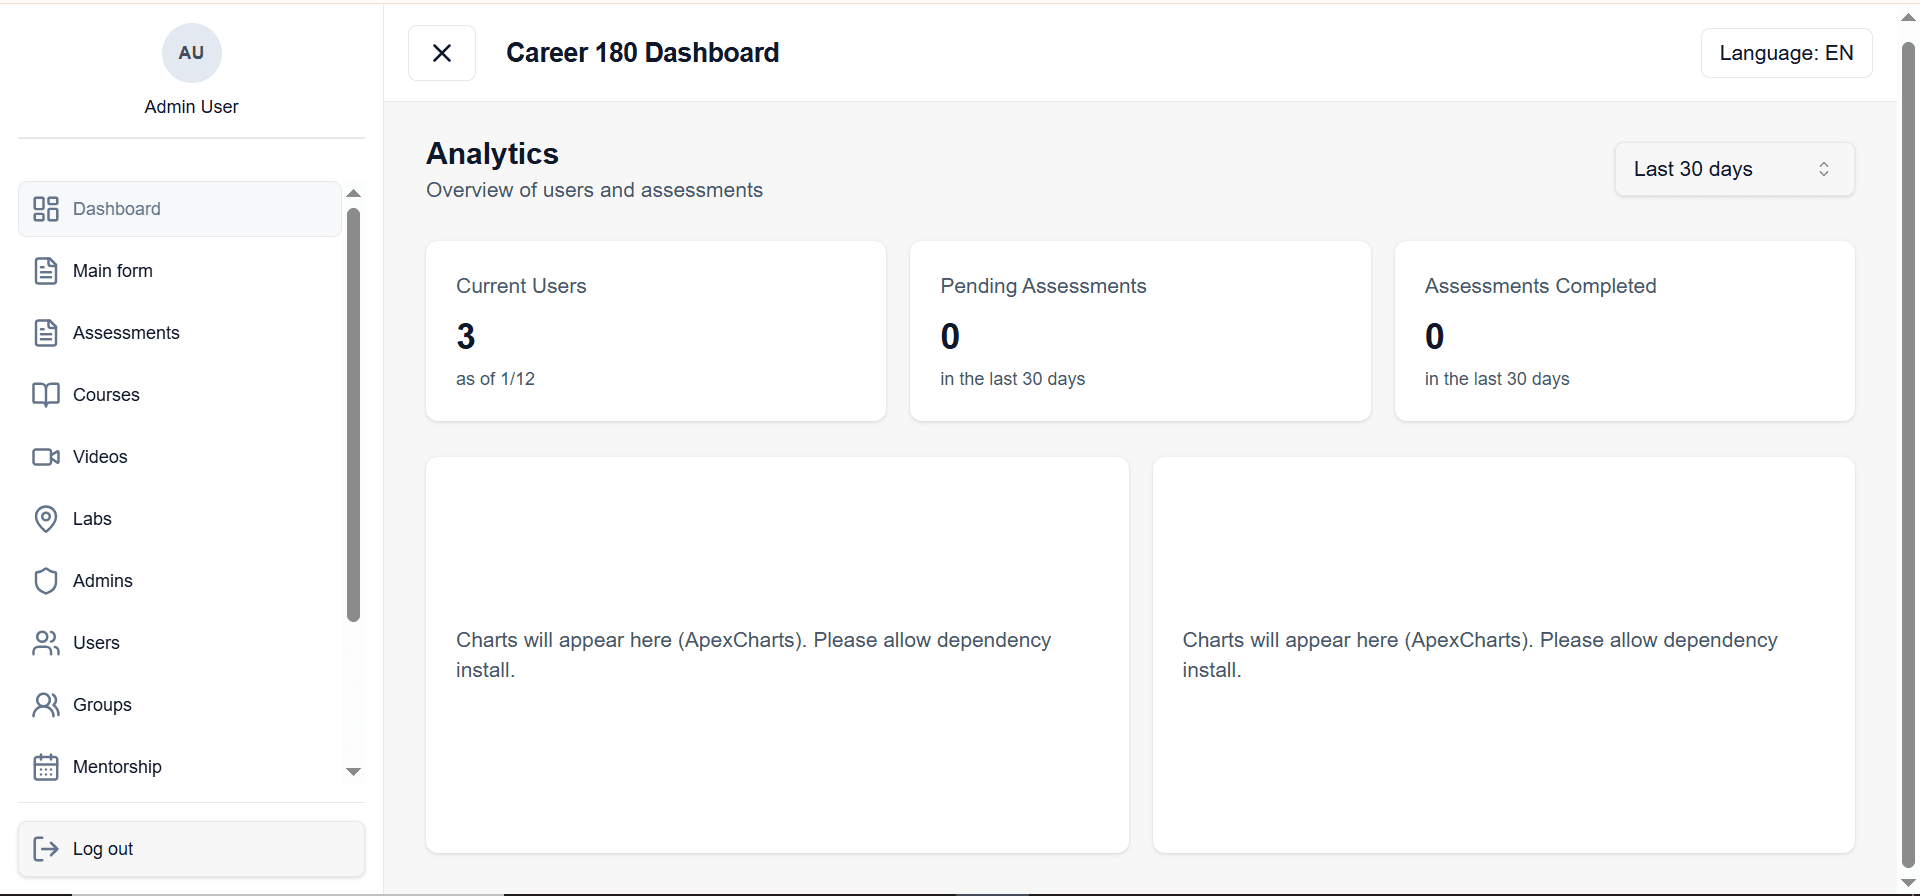Open the Admins page
Image resolution: width=1920 pixels, height=896 pixels.
click(x=180, y=581)
